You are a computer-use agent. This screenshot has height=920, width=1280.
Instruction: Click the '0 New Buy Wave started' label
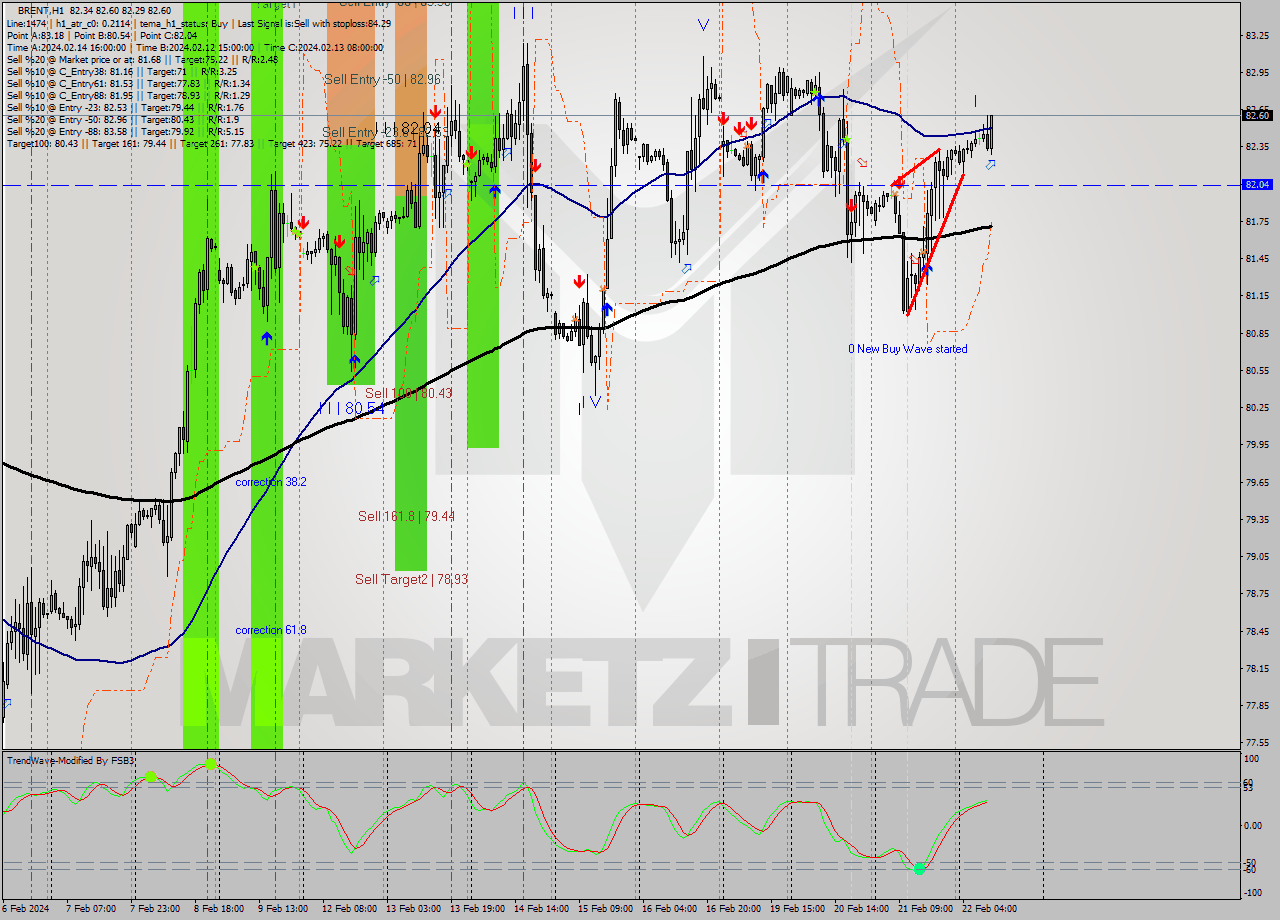pos(908,349)
